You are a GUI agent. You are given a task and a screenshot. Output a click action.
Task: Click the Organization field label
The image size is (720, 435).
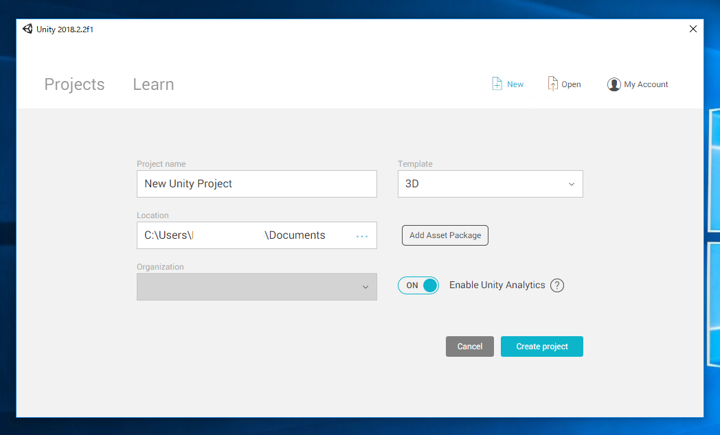coord(160,267)
